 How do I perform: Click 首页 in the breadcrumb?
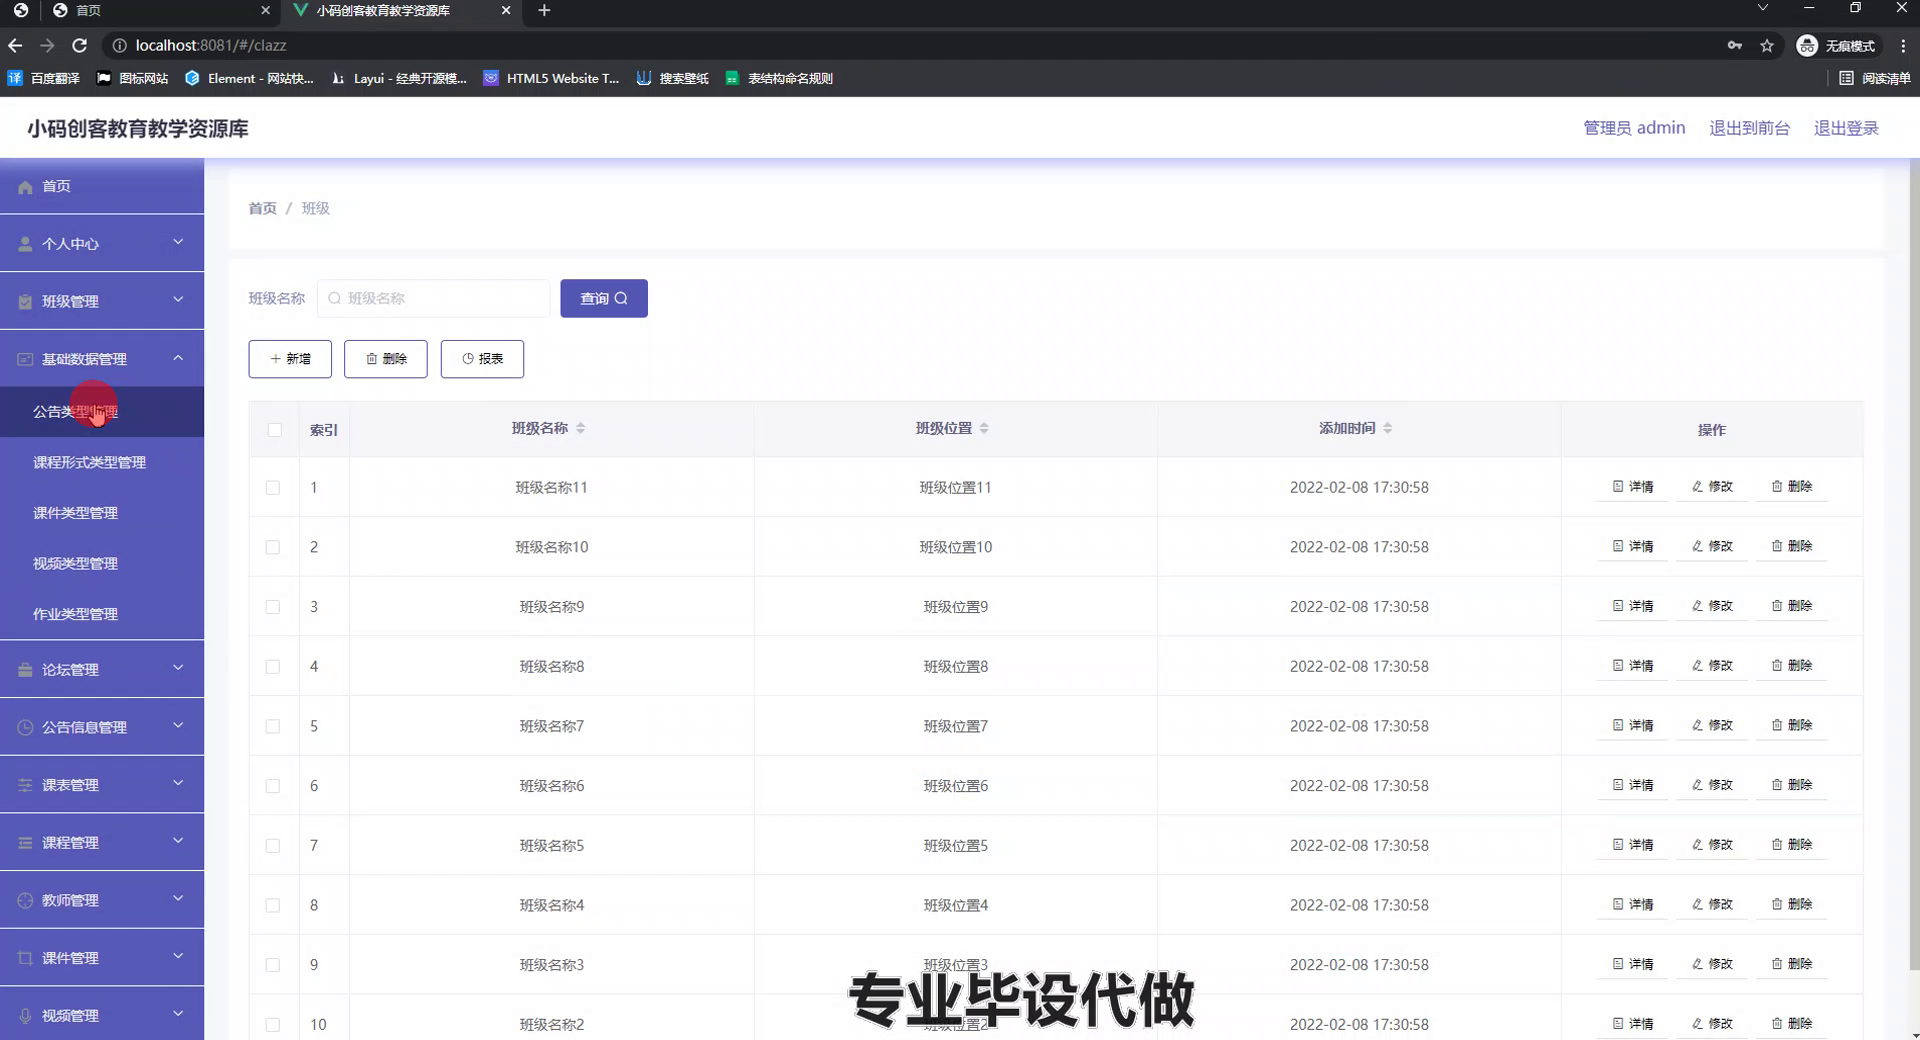[x=262, y=208]
